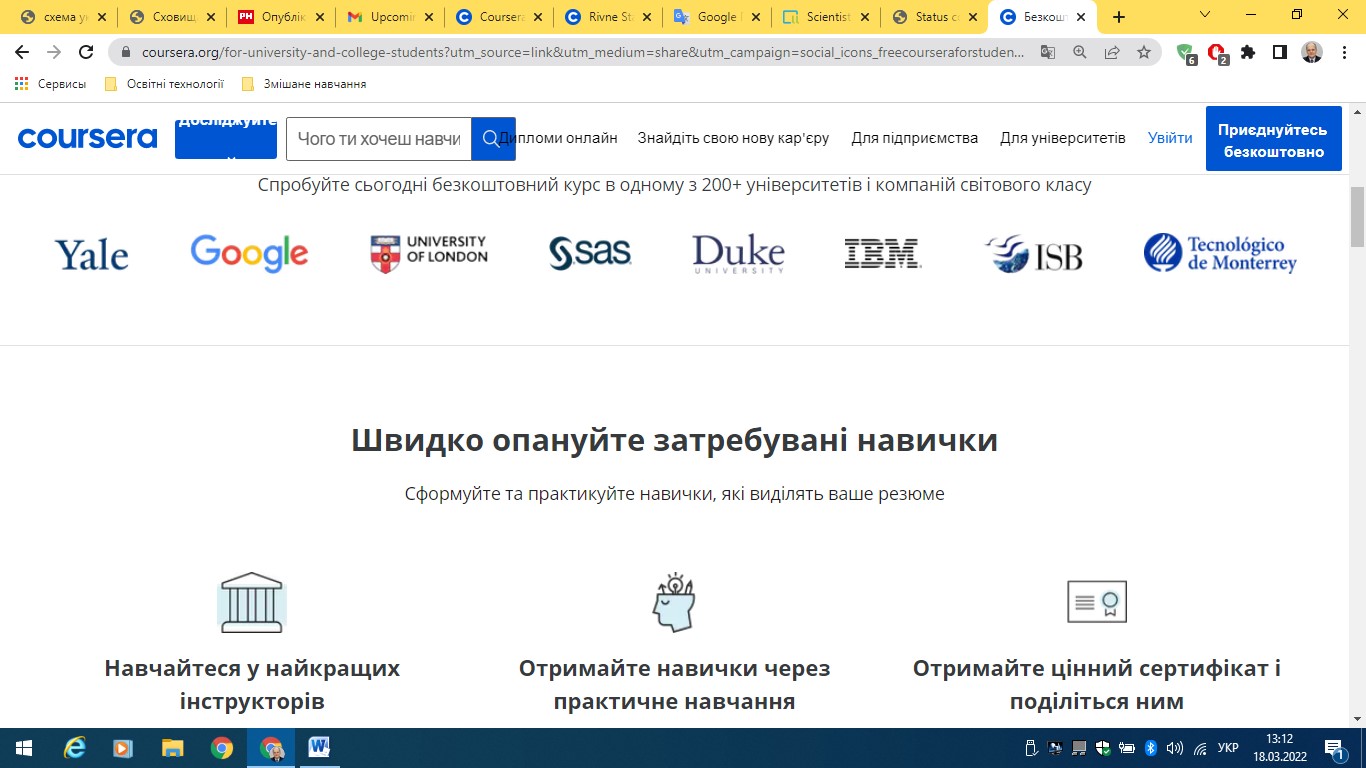Click the head with pencils icon

[x=674, y=602]
